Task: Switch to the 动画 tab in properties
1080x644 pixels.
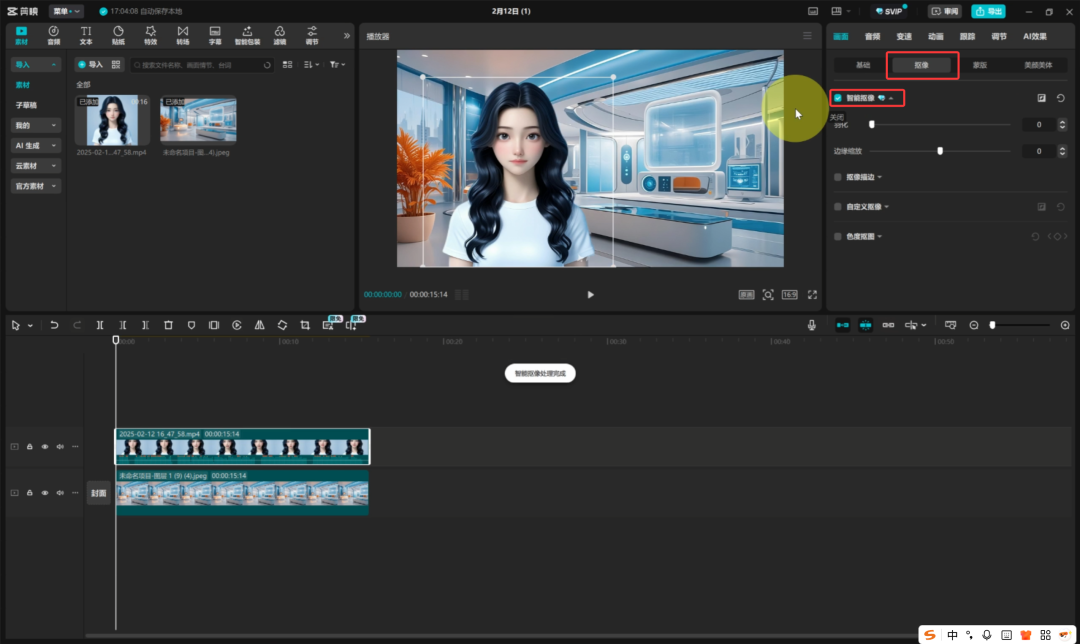Action: coord(935,36)
